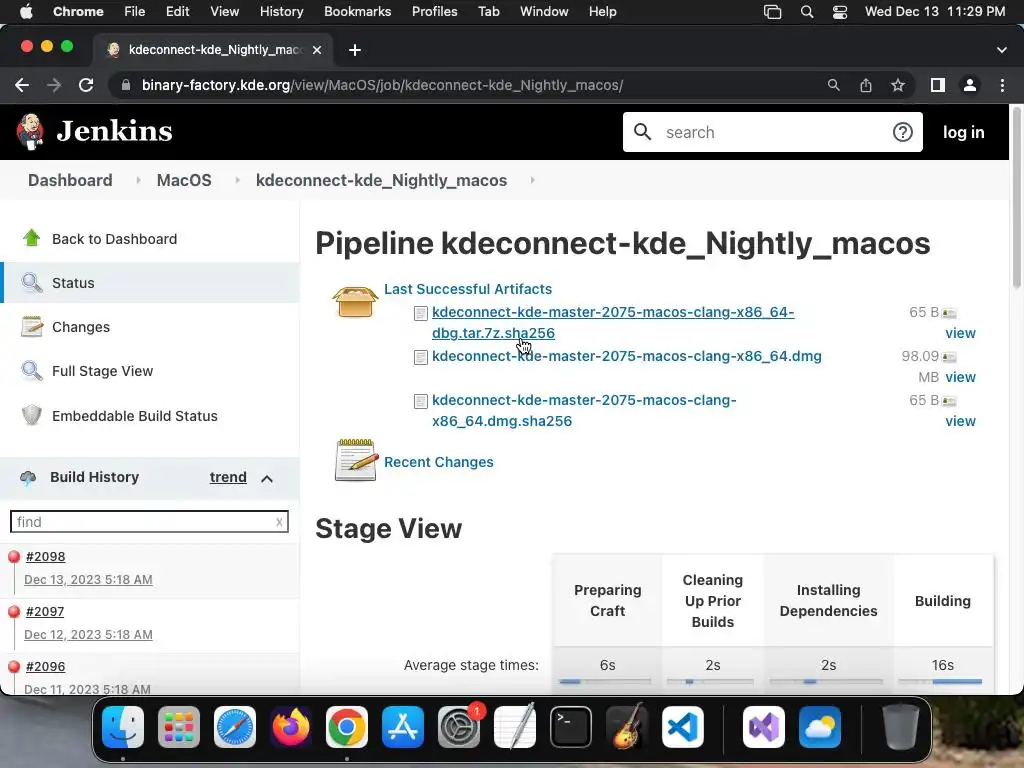Image resolution: width=1024 pixels, height=768 pixels.
Task: Open the Chrome File menu
Action: [135, 11]
